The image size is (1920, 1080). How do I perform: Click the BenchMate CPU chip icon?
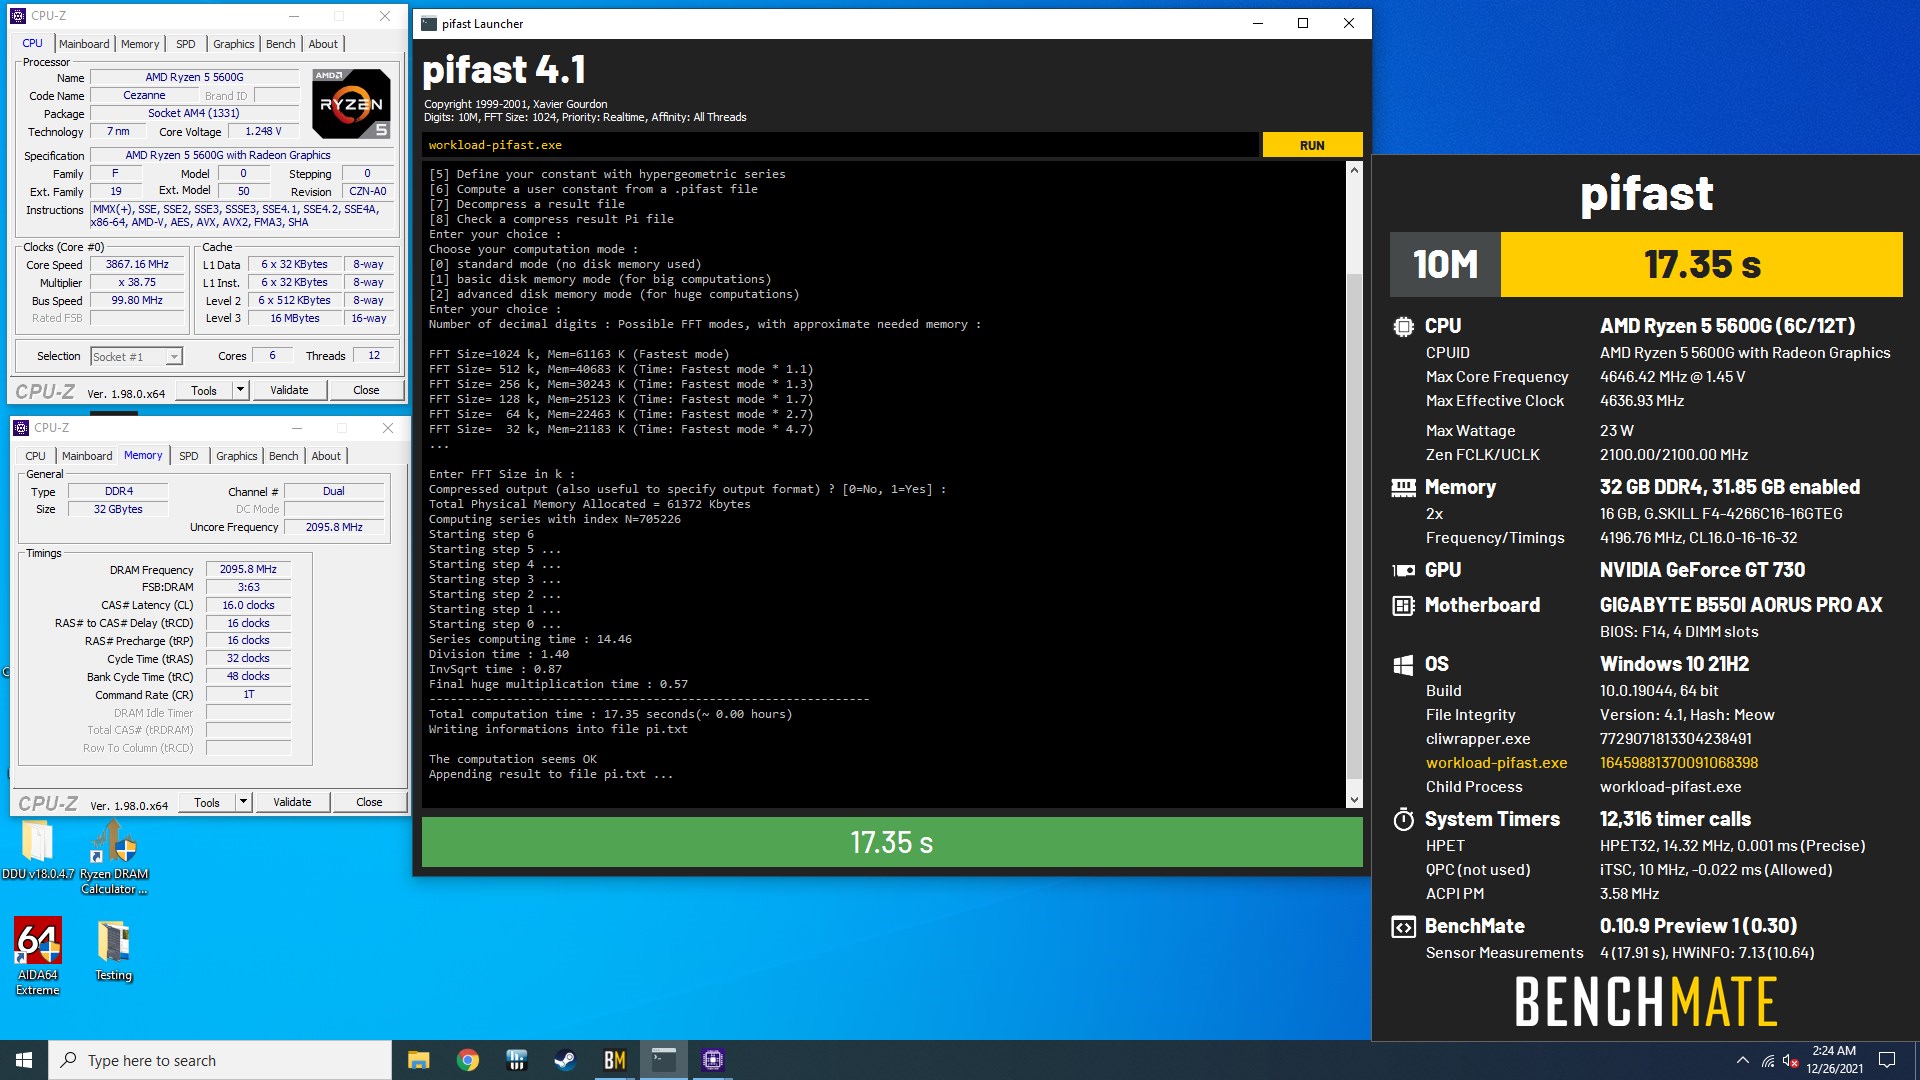pyautogui.click(x=1403, y=326)
